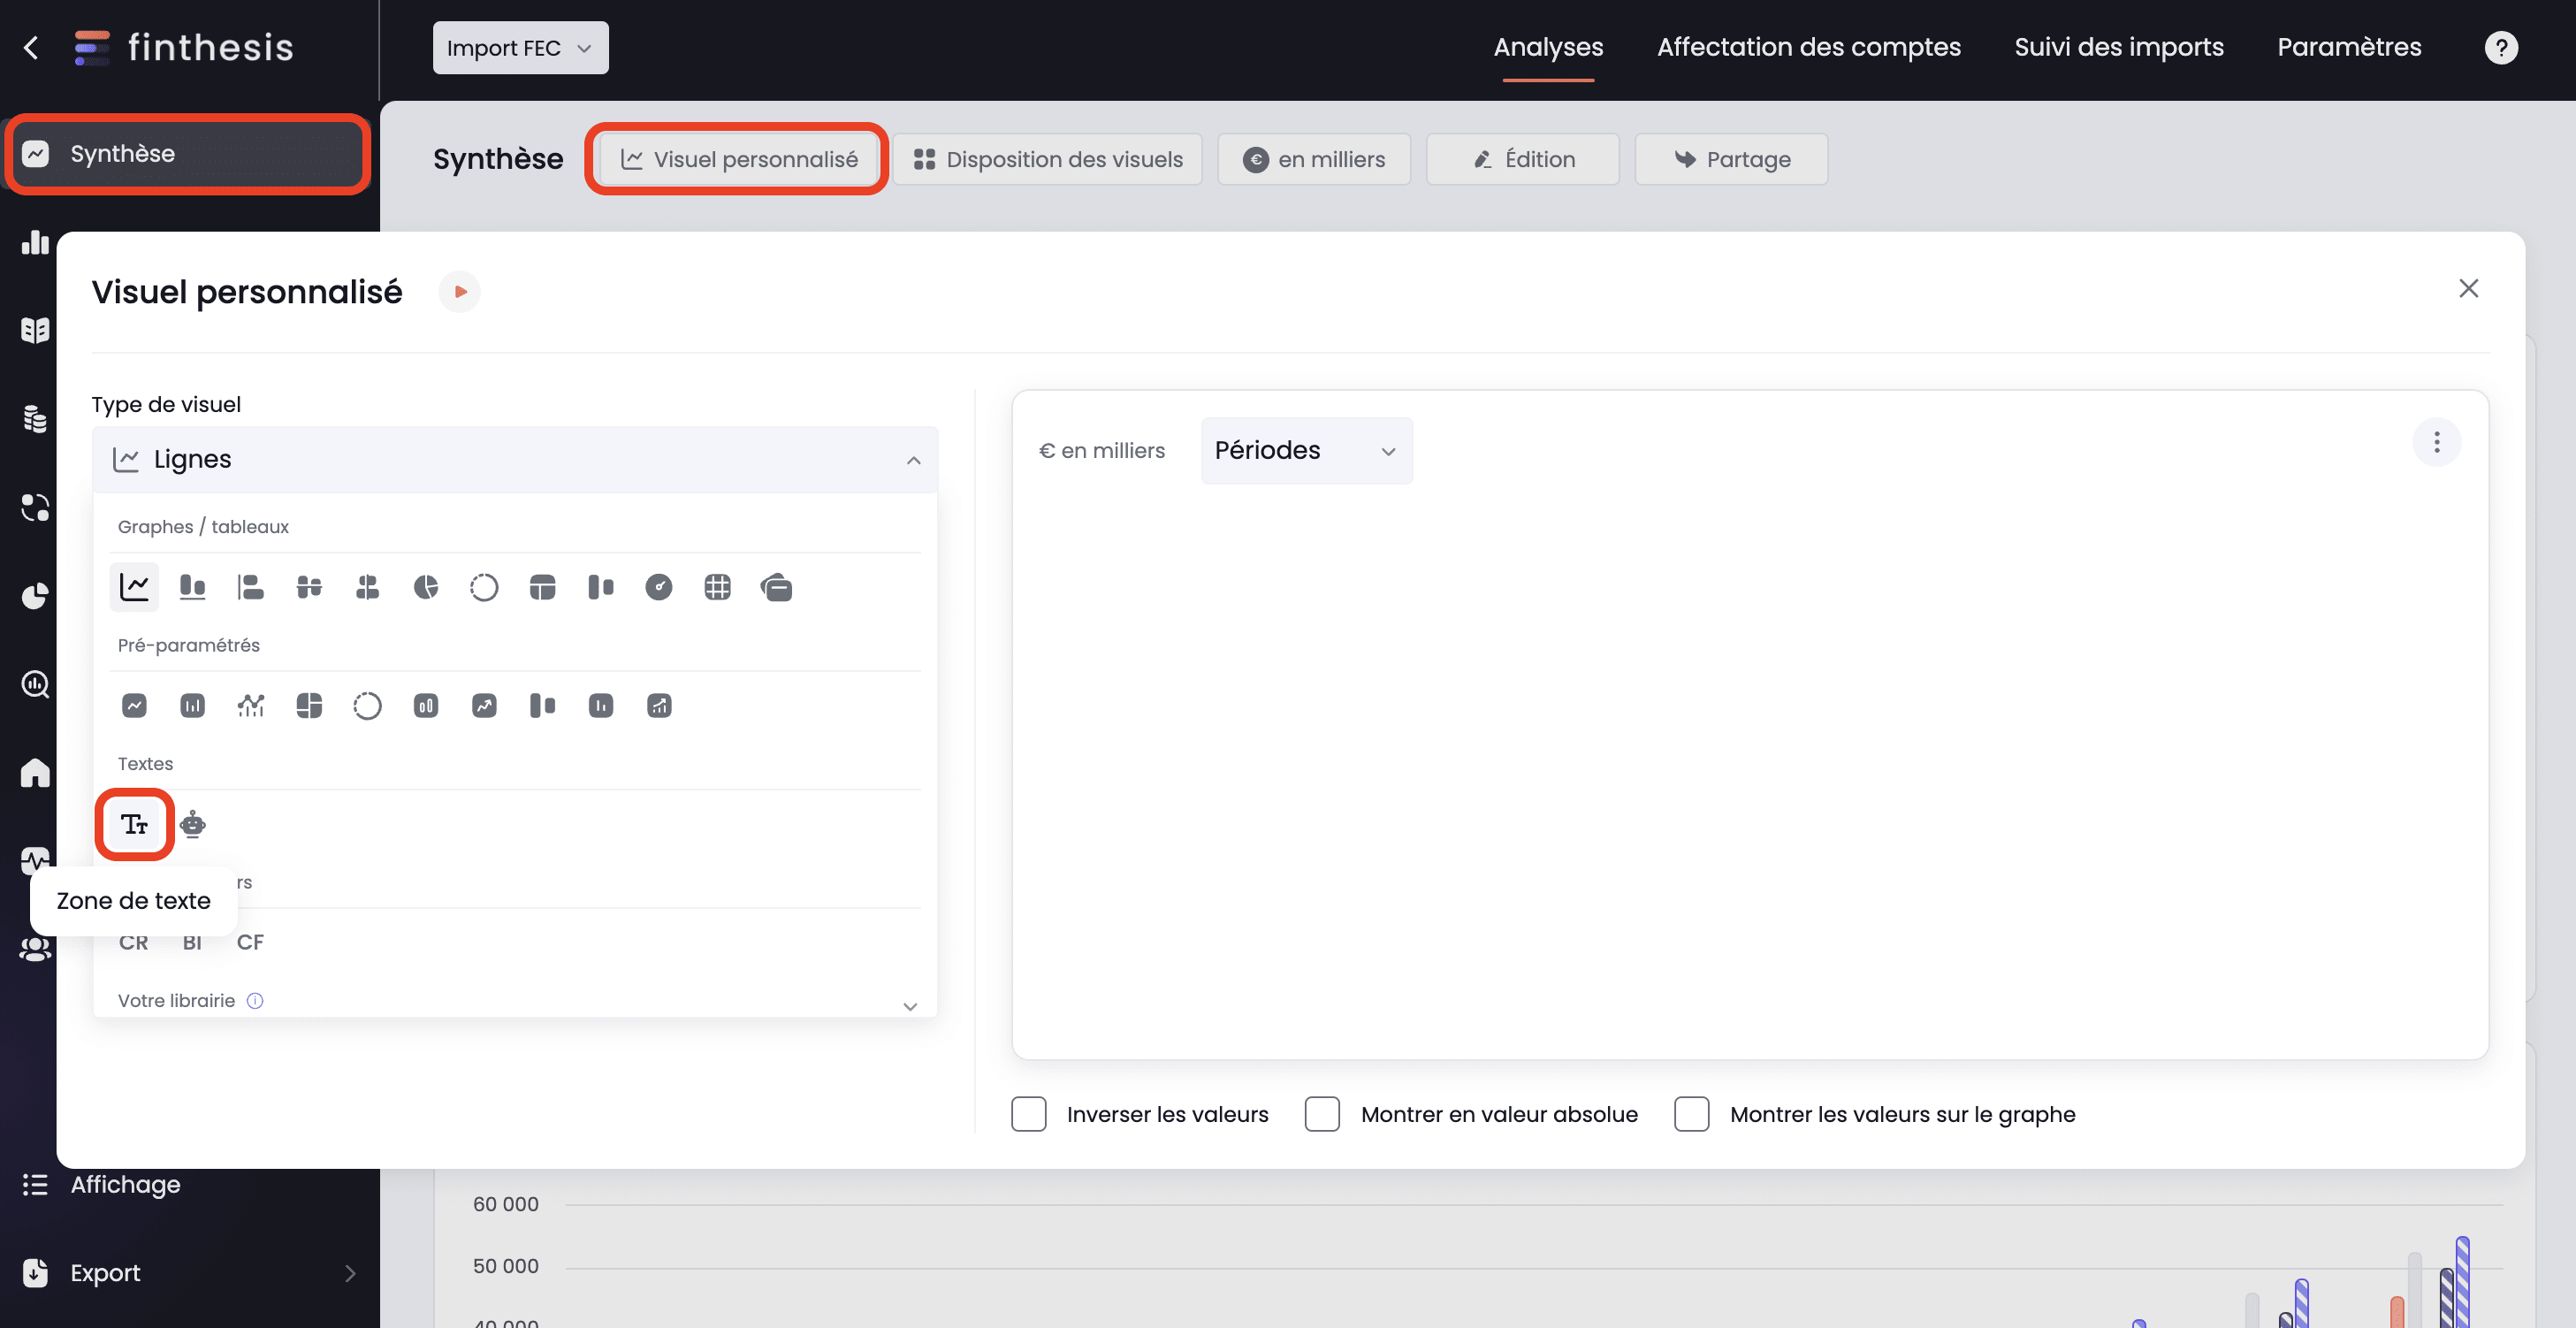This screenshot has width=2576, height=1328.
Task: Open the magnifier analysis icon in left sidebar
Action: (x=35, y=684)
